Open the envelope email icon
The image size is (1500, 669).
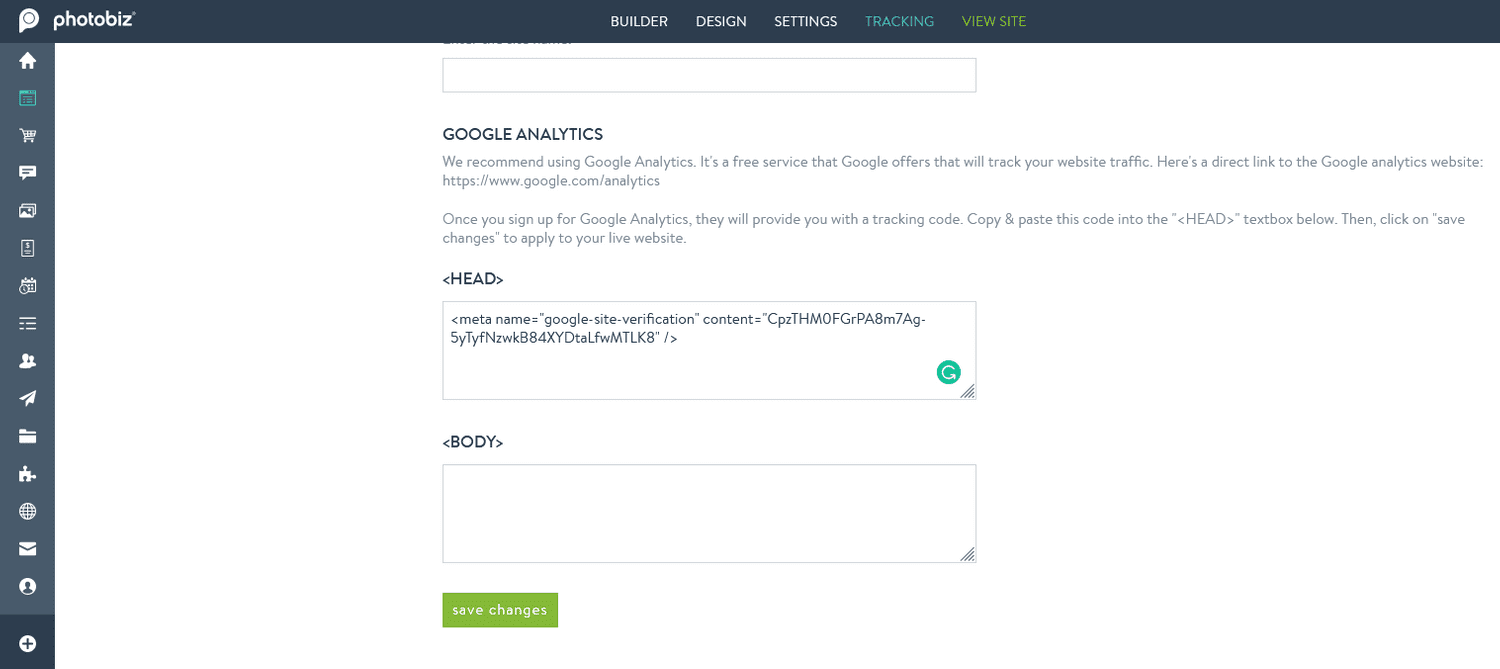point(27,547)
